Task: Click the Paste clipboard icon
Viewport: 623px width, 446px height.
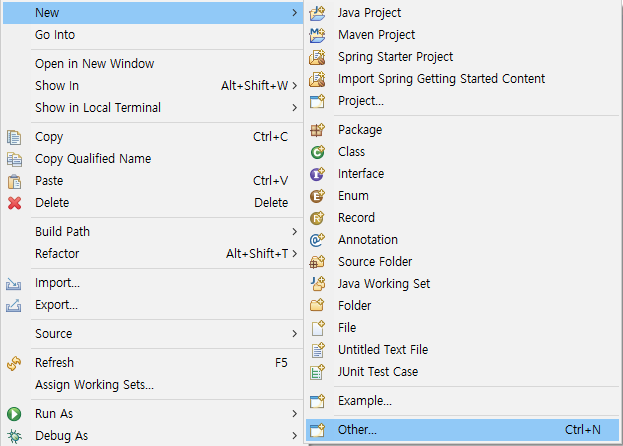Action: [x=14, y=181]
